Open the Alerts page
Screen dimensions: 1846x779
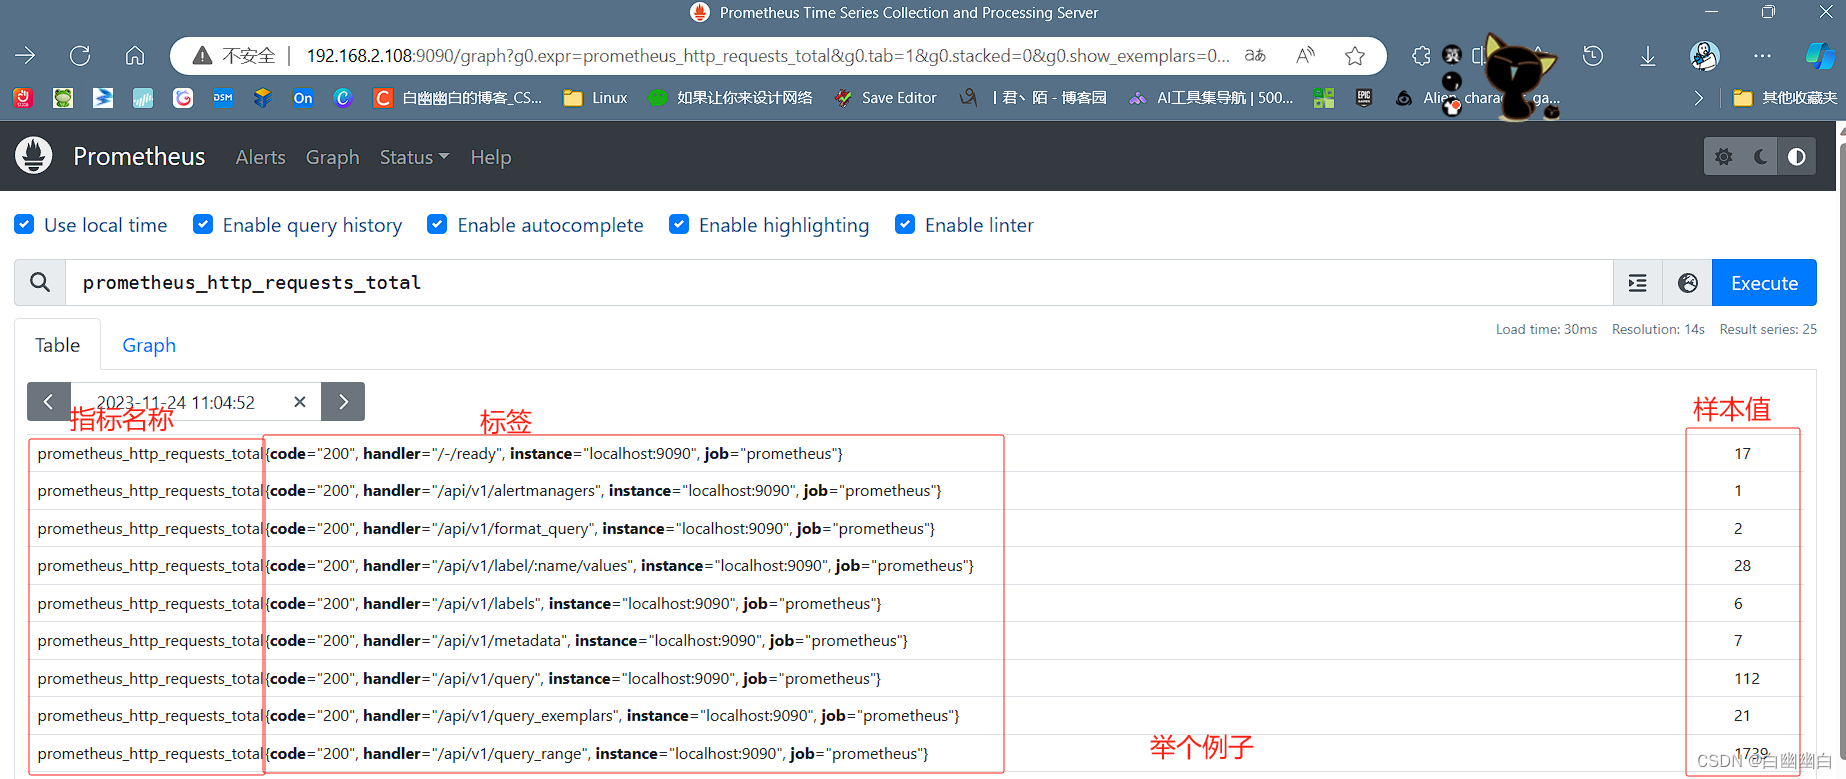pos(260,157)
